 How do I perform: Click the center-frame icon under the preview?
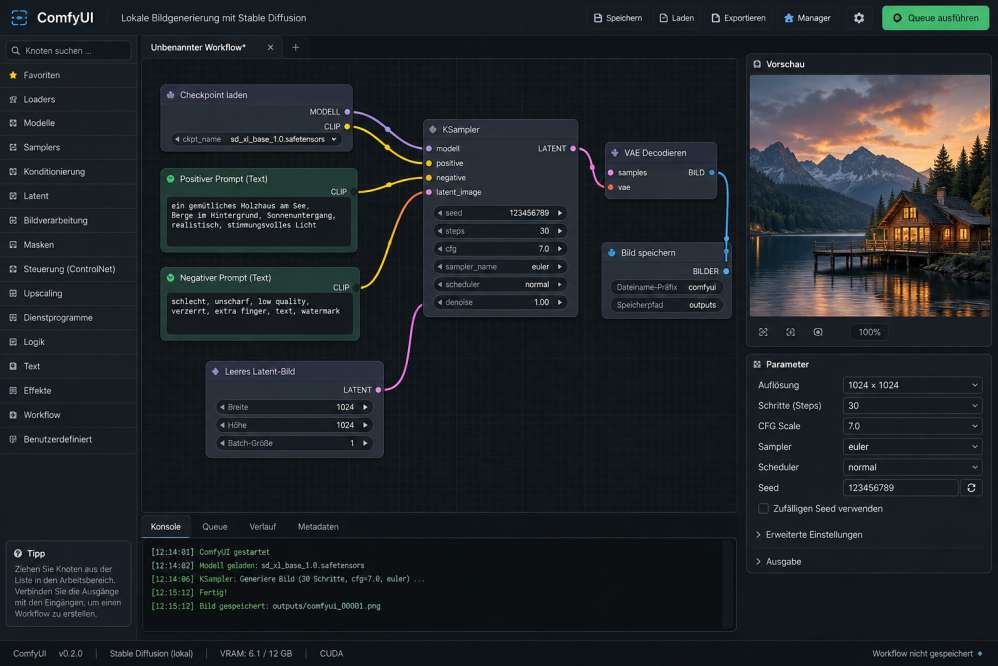coord(791,332)
